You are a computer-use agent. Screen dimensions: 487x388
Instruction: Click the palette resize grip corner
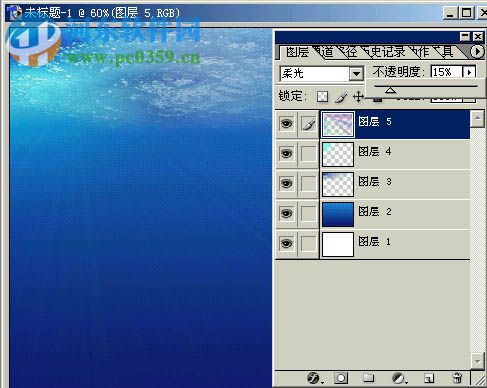[479, 379]
